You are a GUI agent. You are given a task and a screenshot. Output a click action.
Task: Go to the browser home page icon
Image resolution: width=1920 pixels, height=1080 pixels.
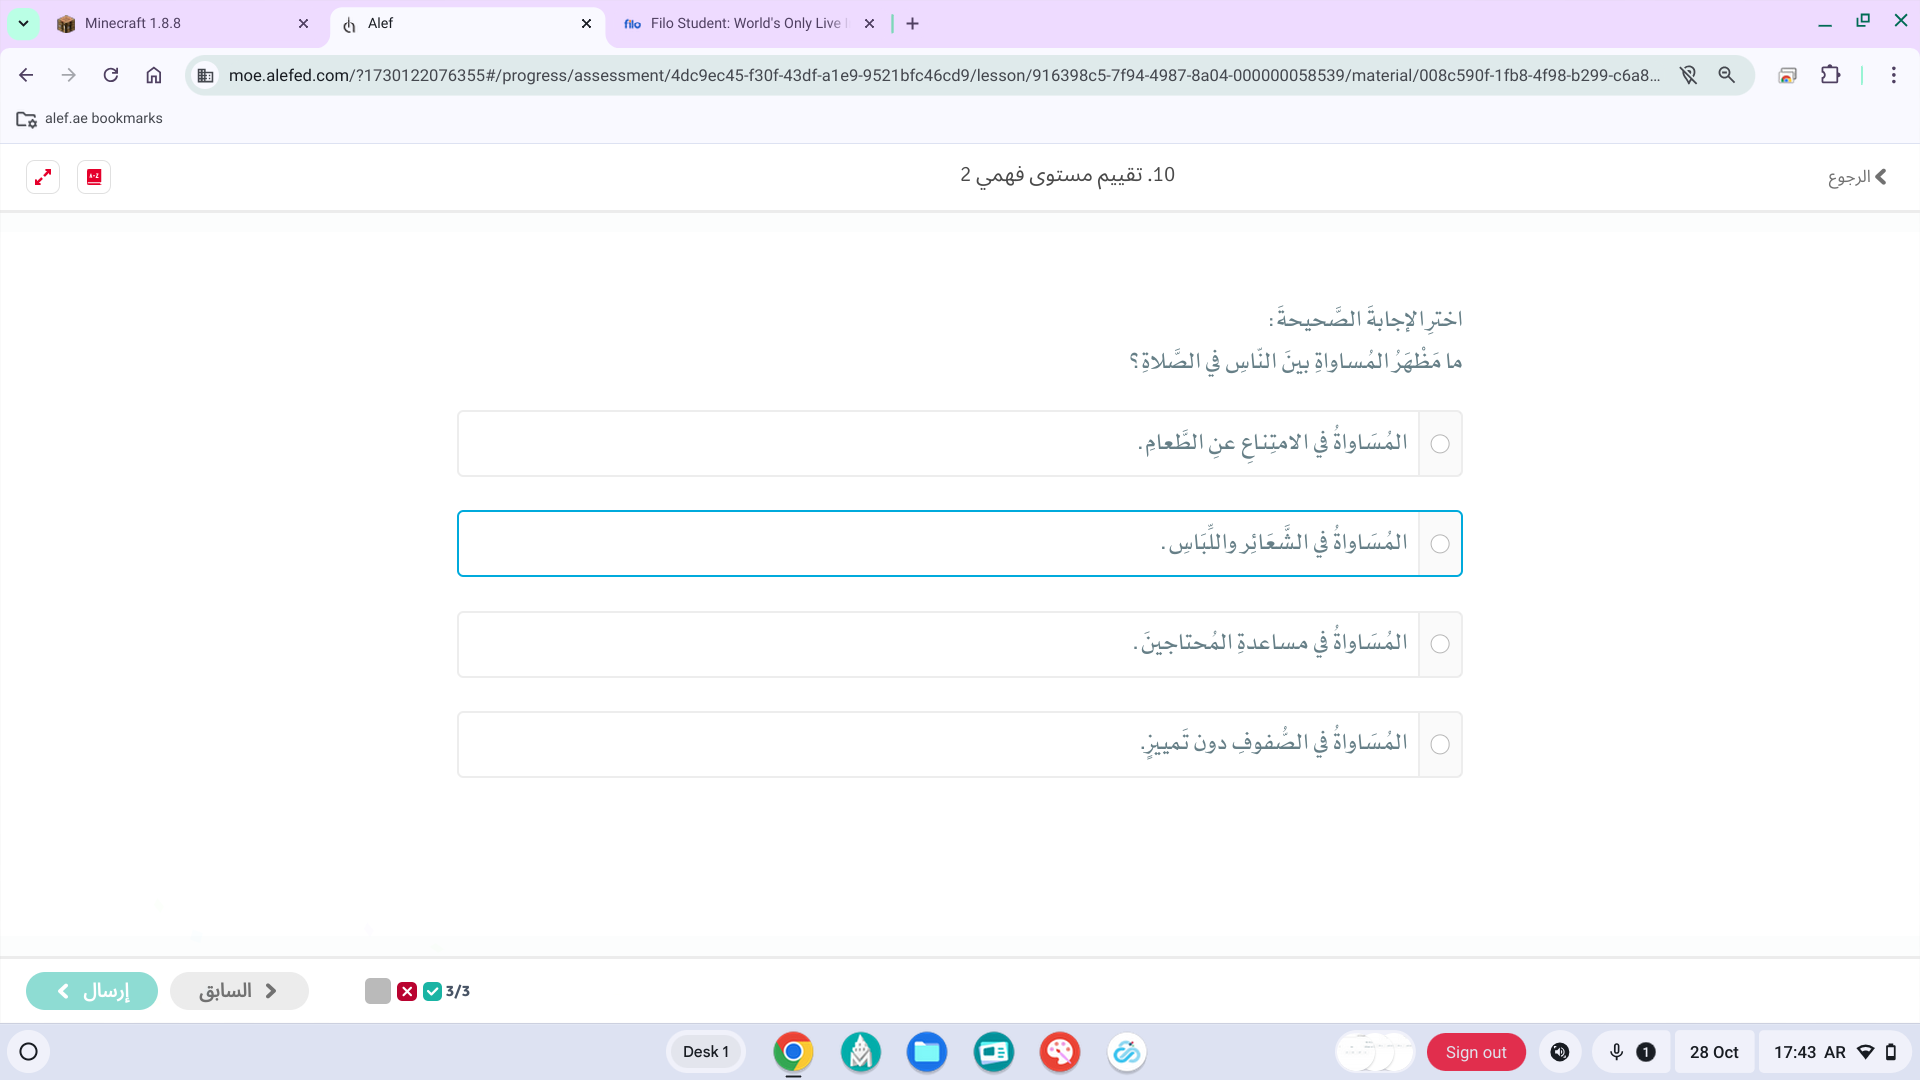[x=154, y=75]
